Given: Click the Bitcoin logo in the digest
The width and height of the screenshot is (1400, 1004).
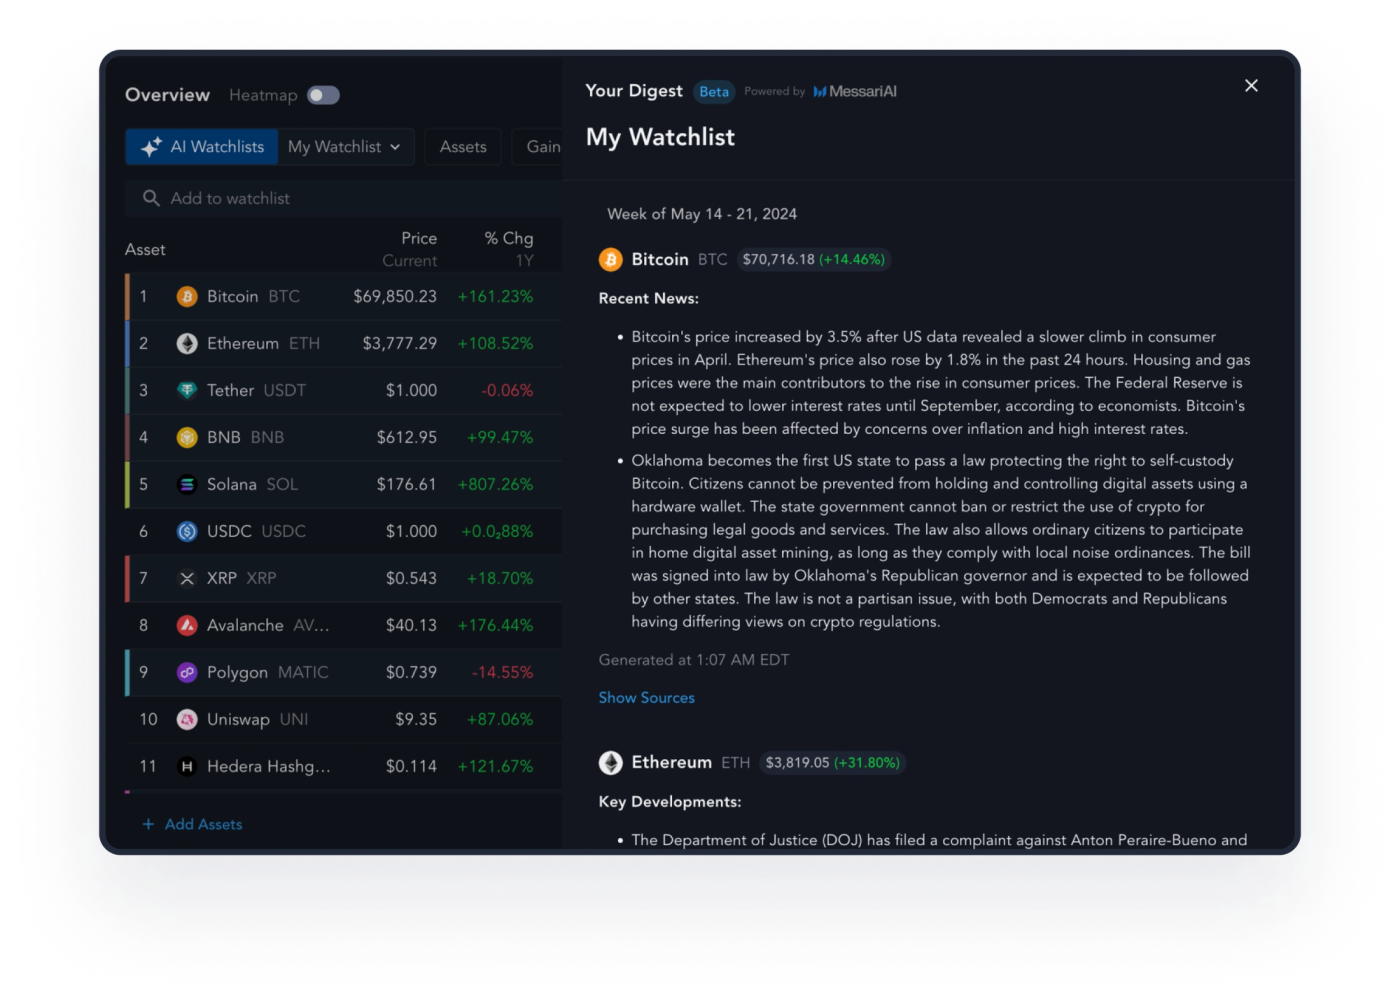Looking at the screenshot, I should 610,260.
